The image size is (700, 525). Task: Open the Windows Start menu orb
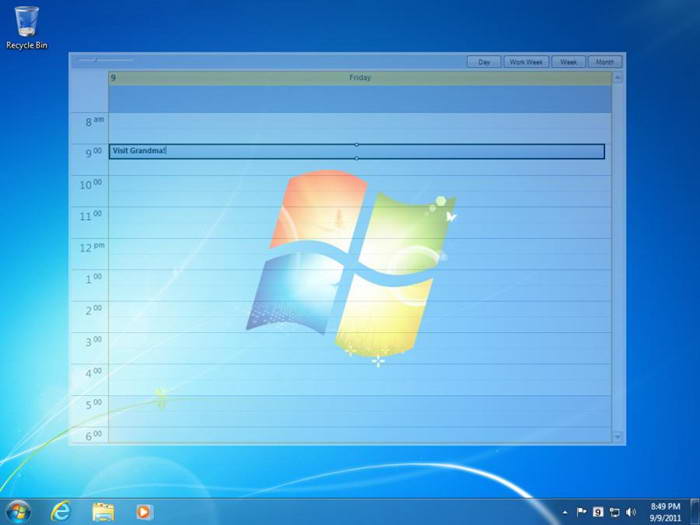tap(18, 512)
